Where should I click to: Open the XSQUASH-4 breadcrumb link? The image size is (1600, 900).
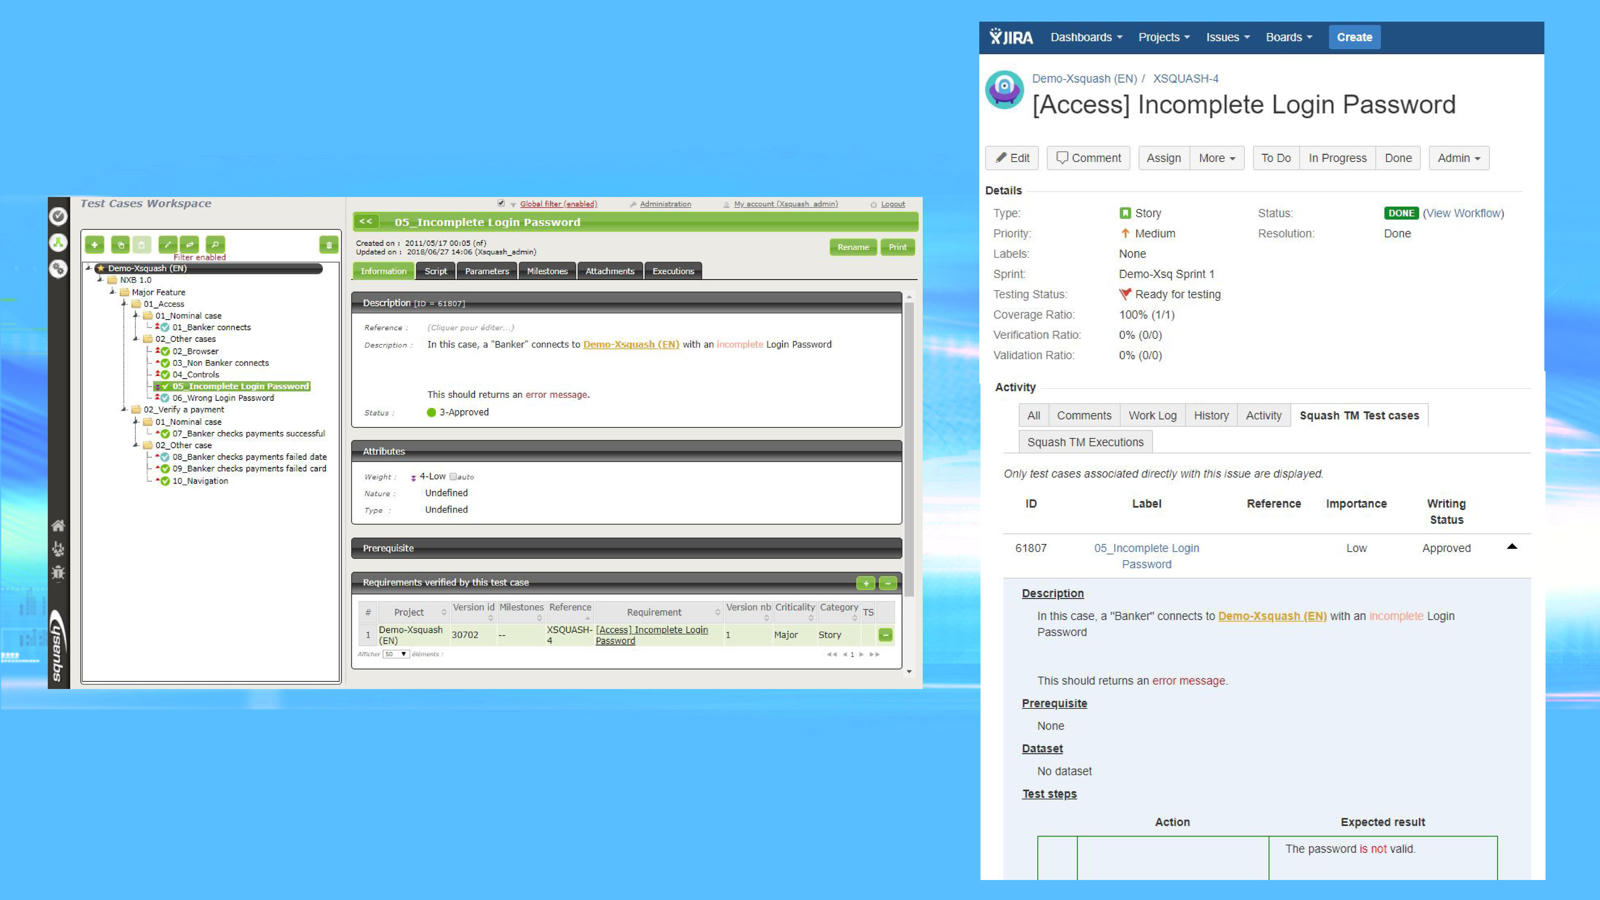(1186, 78)
